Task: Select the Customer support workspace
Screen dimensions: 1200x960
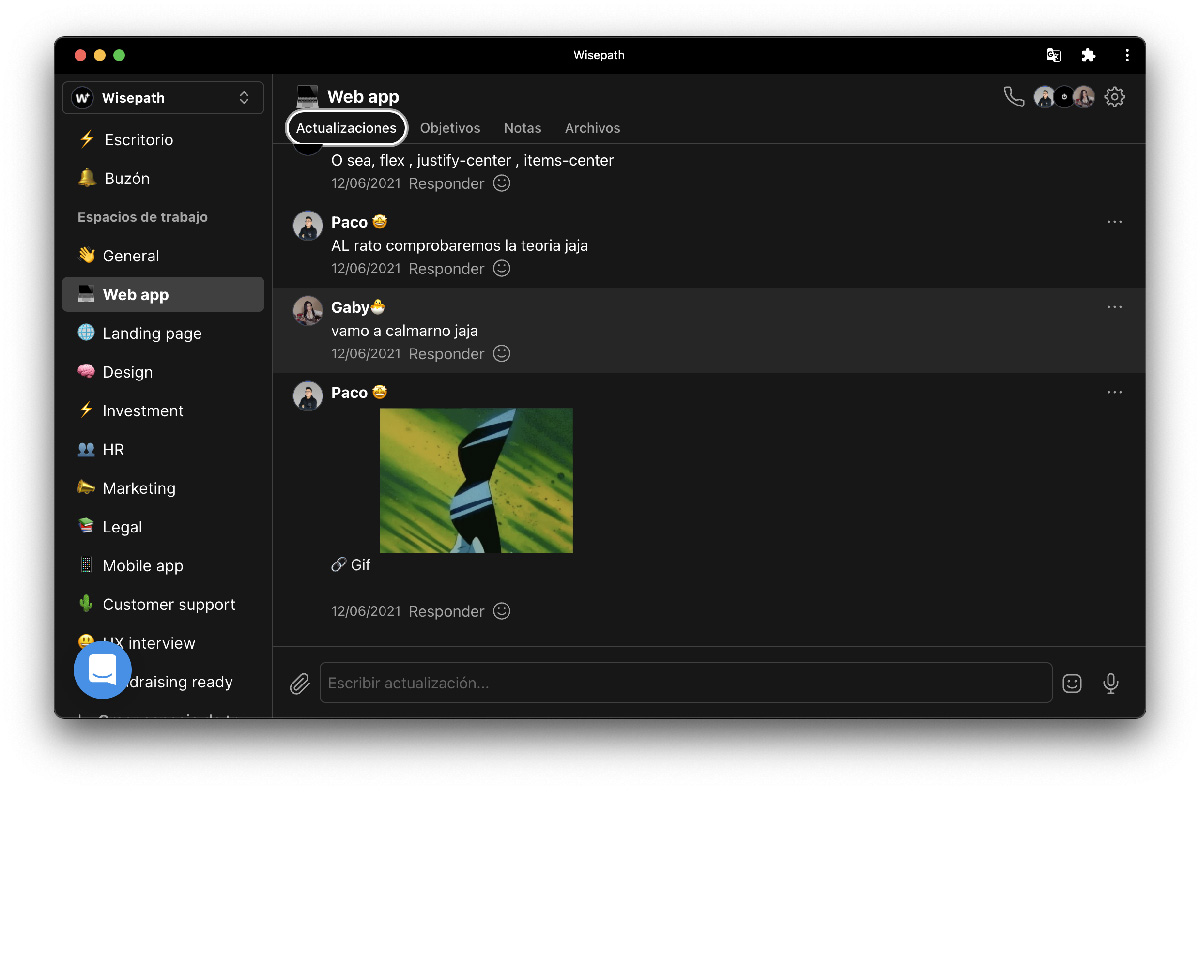Action: point(163,605)
